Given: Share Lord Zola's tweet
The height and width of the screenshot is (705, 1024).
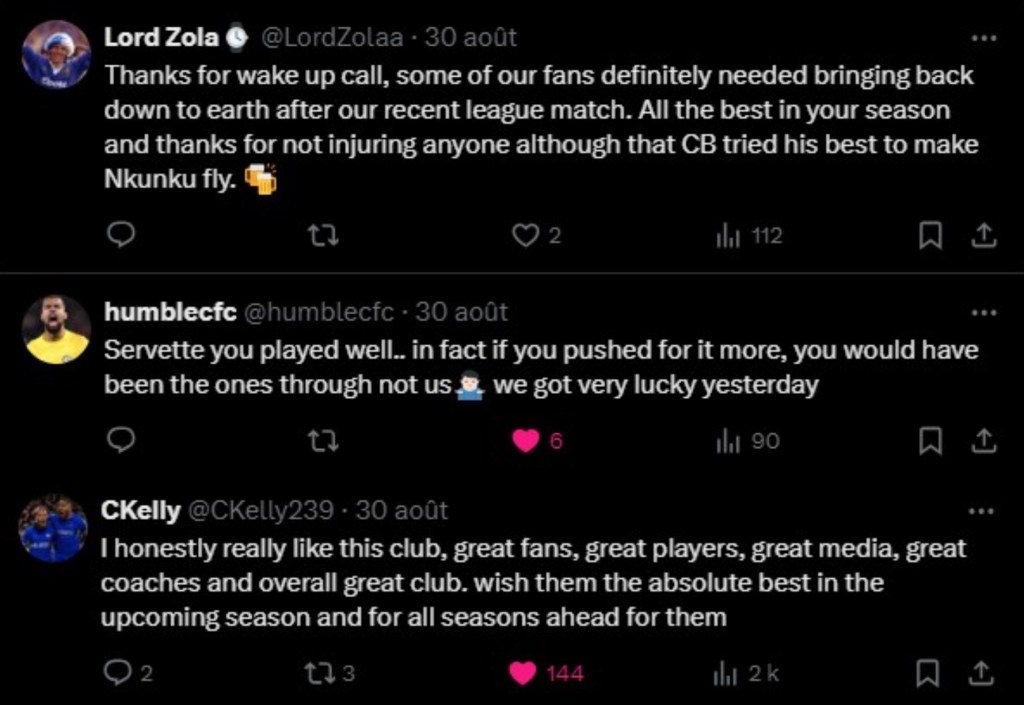Looking at the screenshot, I should point(984,235).
